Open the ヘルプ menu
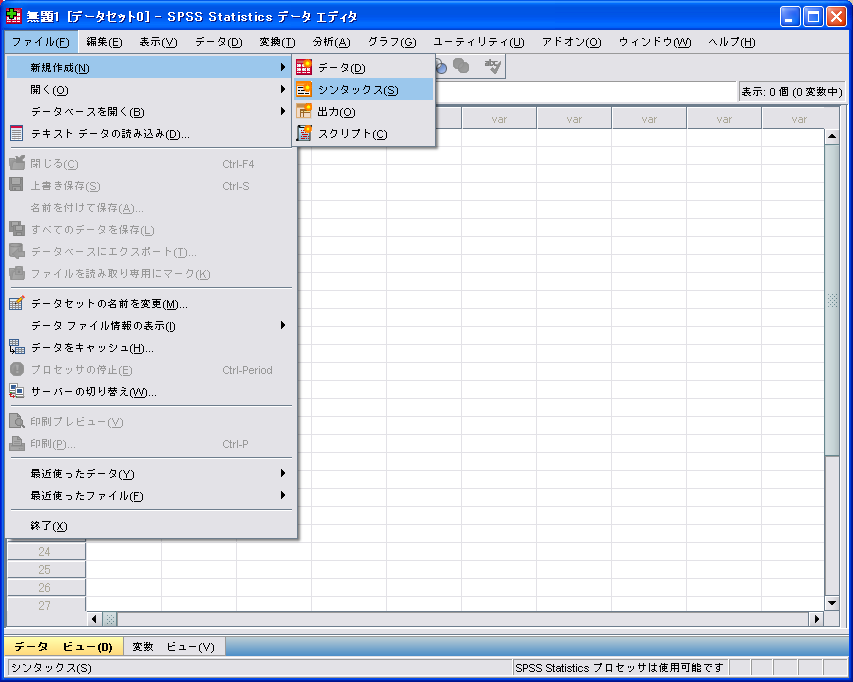853x682 pixels. (x=731, y=42)
